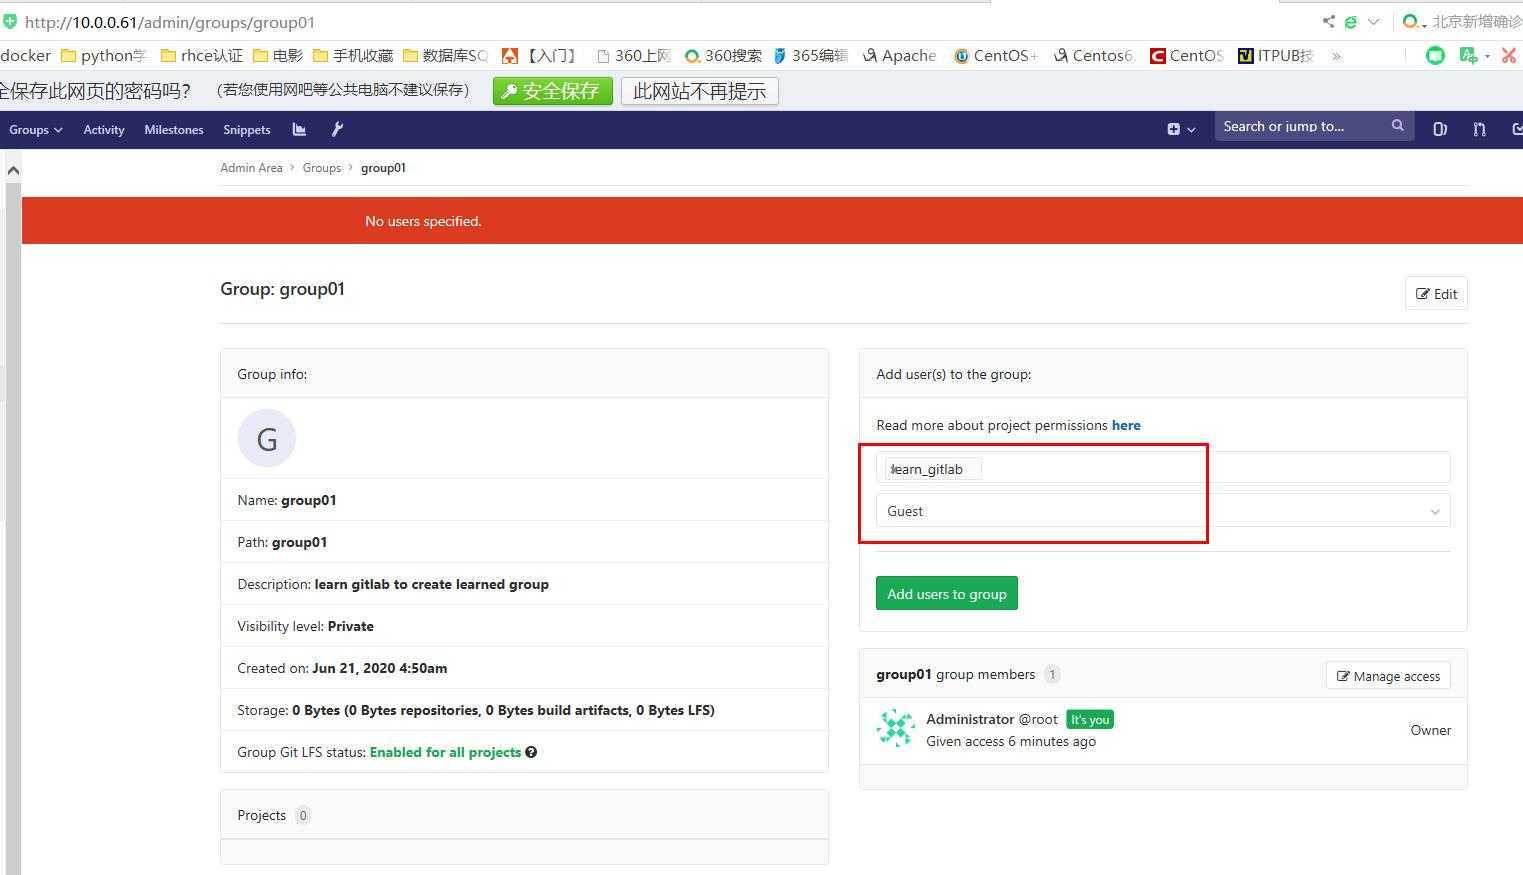Screen dimensions: 1523x875
Task: Click the 'It's you' badge
Action: point(1090,719)
